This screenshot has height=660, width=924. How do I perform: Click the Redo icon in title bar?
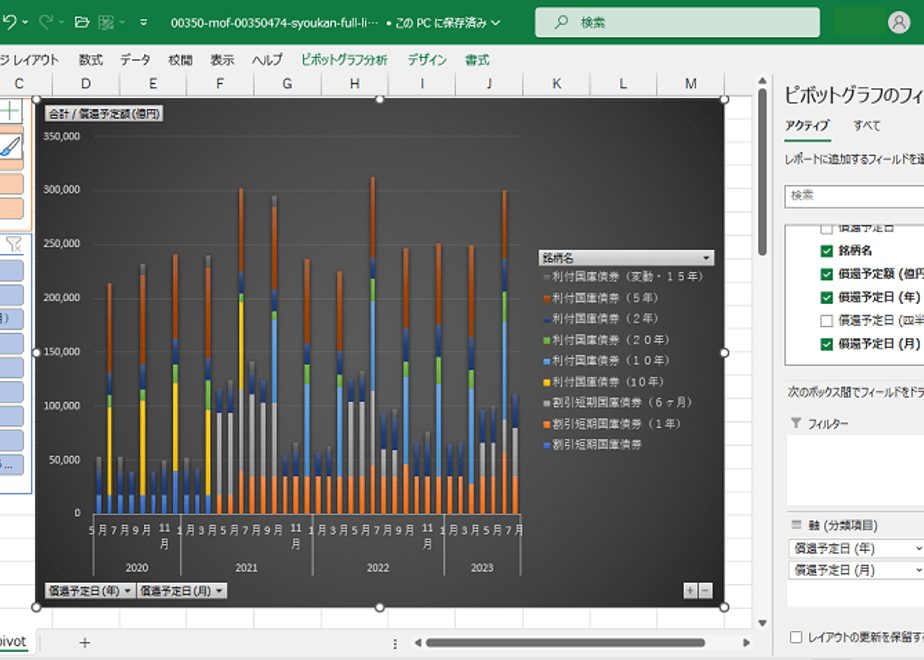45,22
